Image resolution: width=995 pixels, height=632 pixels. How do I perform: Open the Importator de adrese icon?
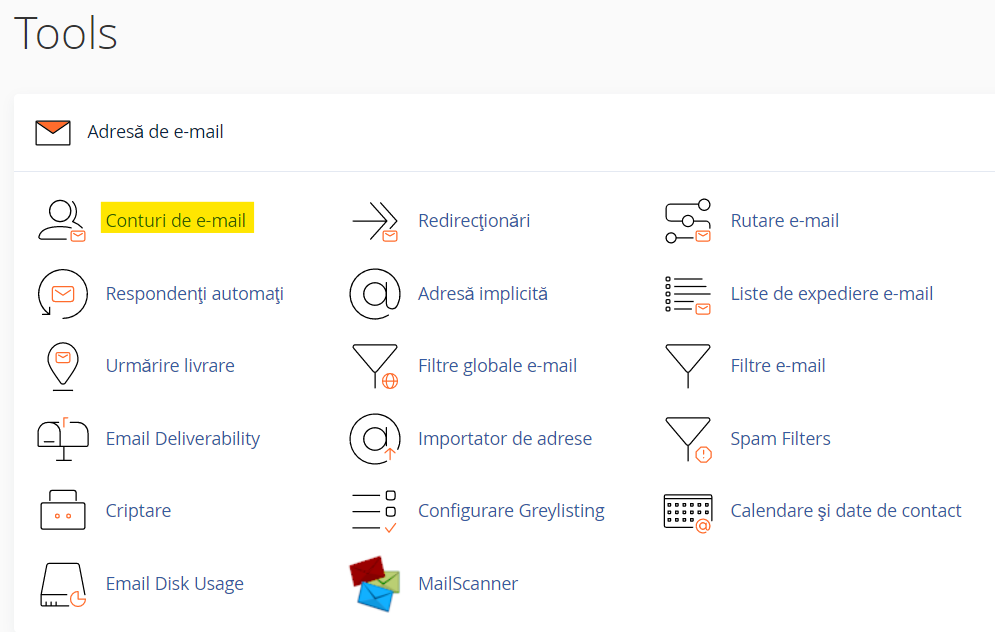point(375,439)
